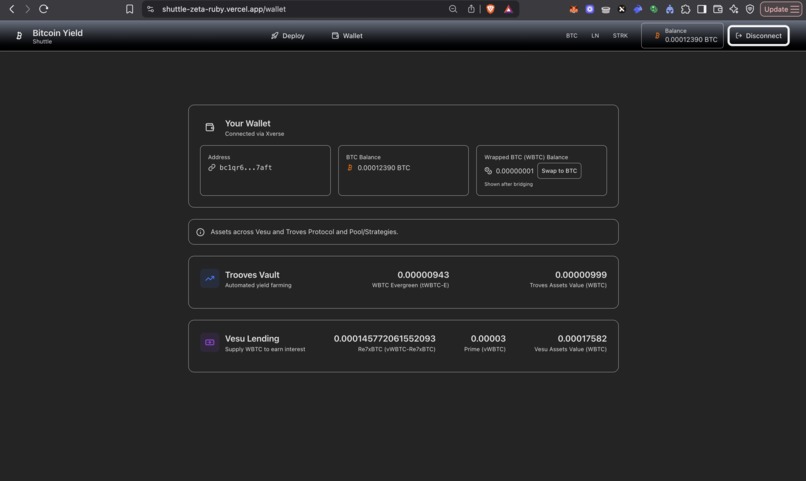Click 'Connected via Xverse' text
This screenshot has width=806, height=481.
[254, 134]
